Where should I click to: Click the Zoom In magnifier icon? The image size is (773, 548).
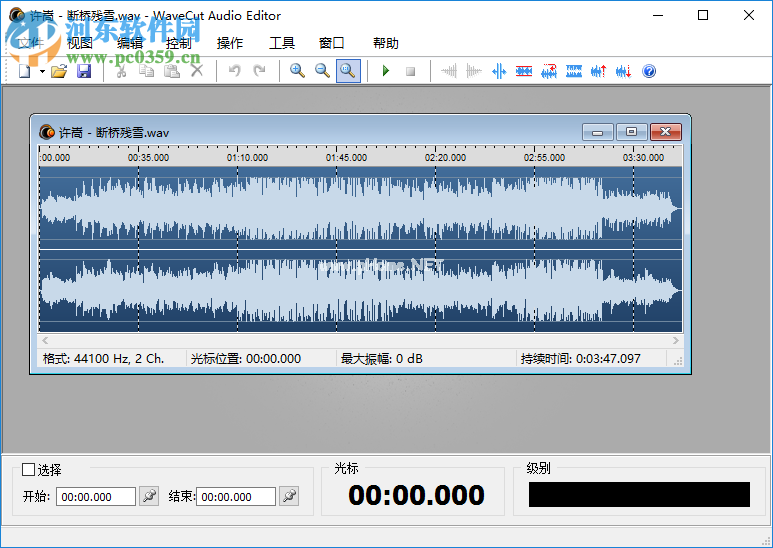click(297, 71)
